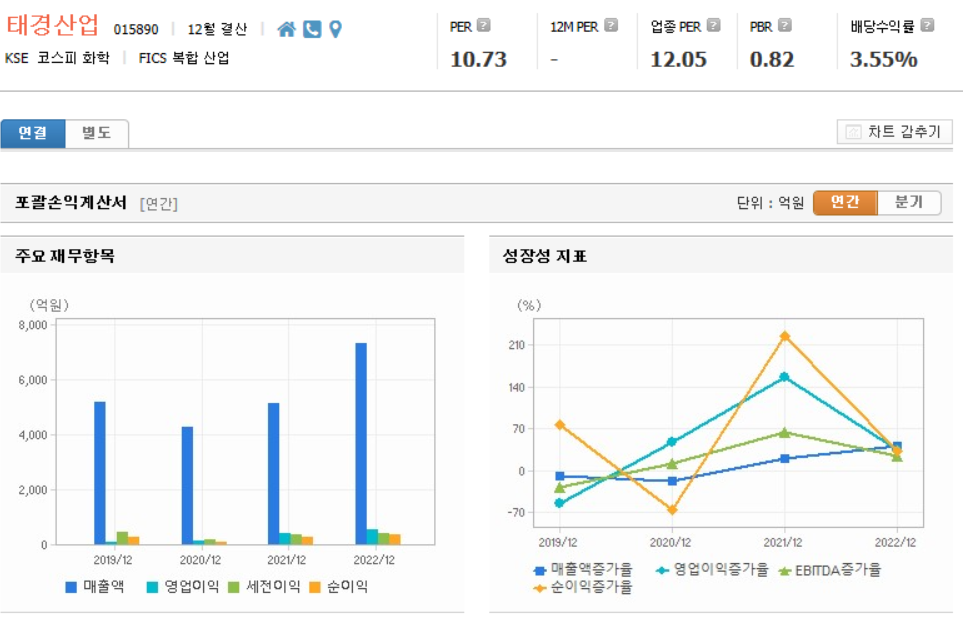This screenshot has width=963, height=621.
Task: Open the company homepage via home icon
Action: click(x=286, y=29)
